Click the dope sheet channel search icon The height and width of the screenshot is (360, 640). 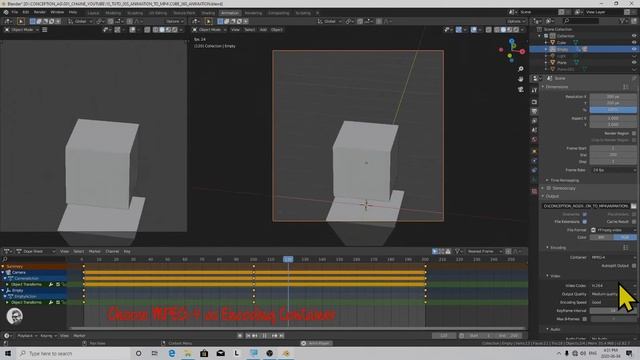pos(5,259)
